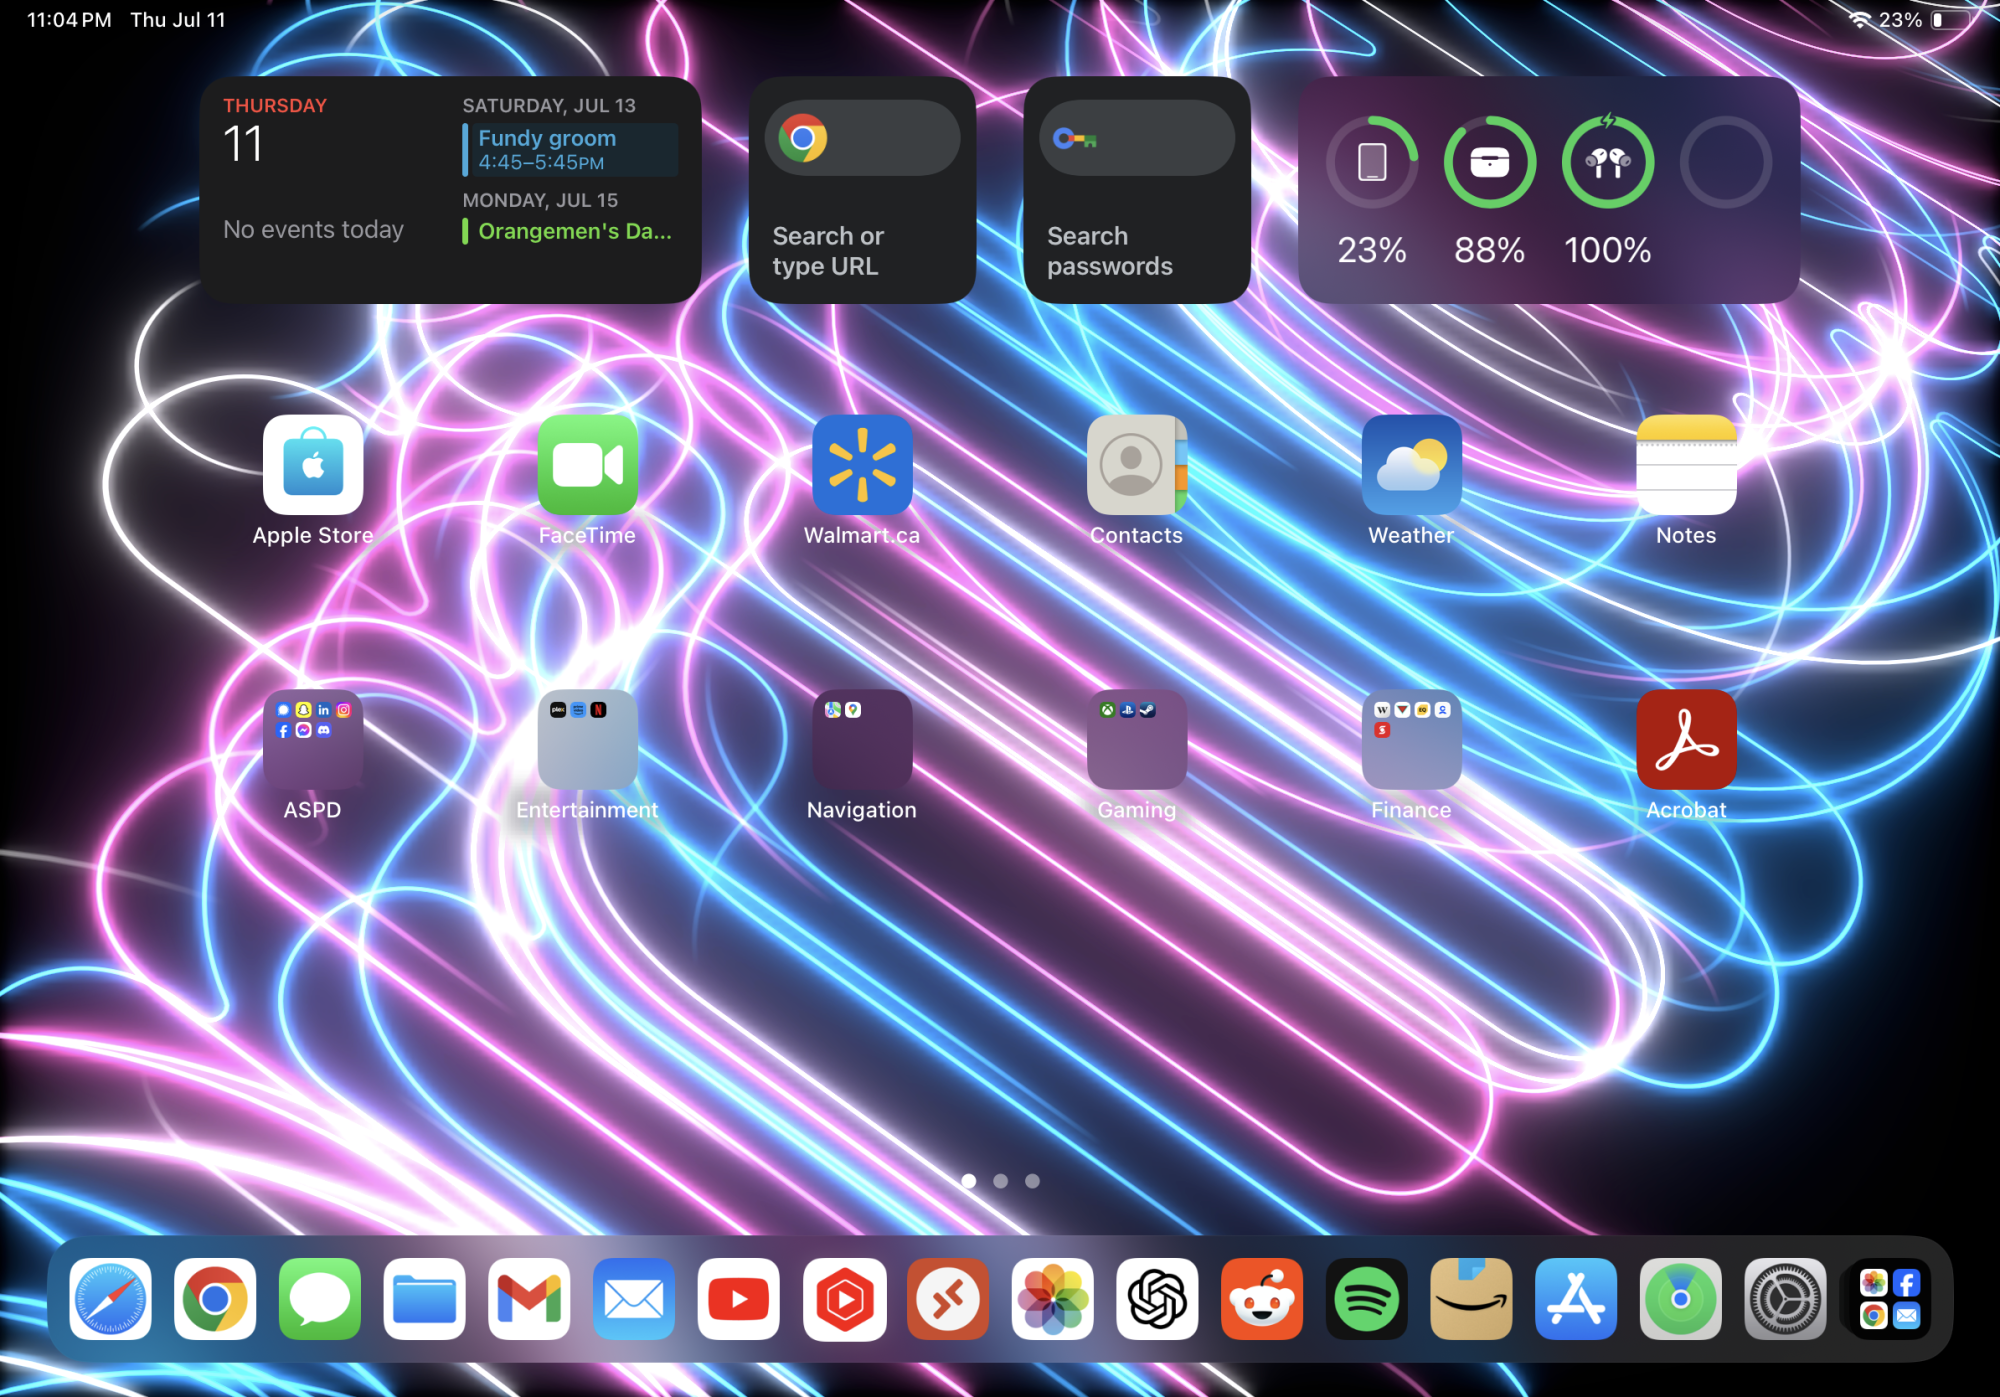Image resolution: width=2000 pixels, height=1397 pixels.
Task: Open the Finance folder
Action: click(1411, 740)
